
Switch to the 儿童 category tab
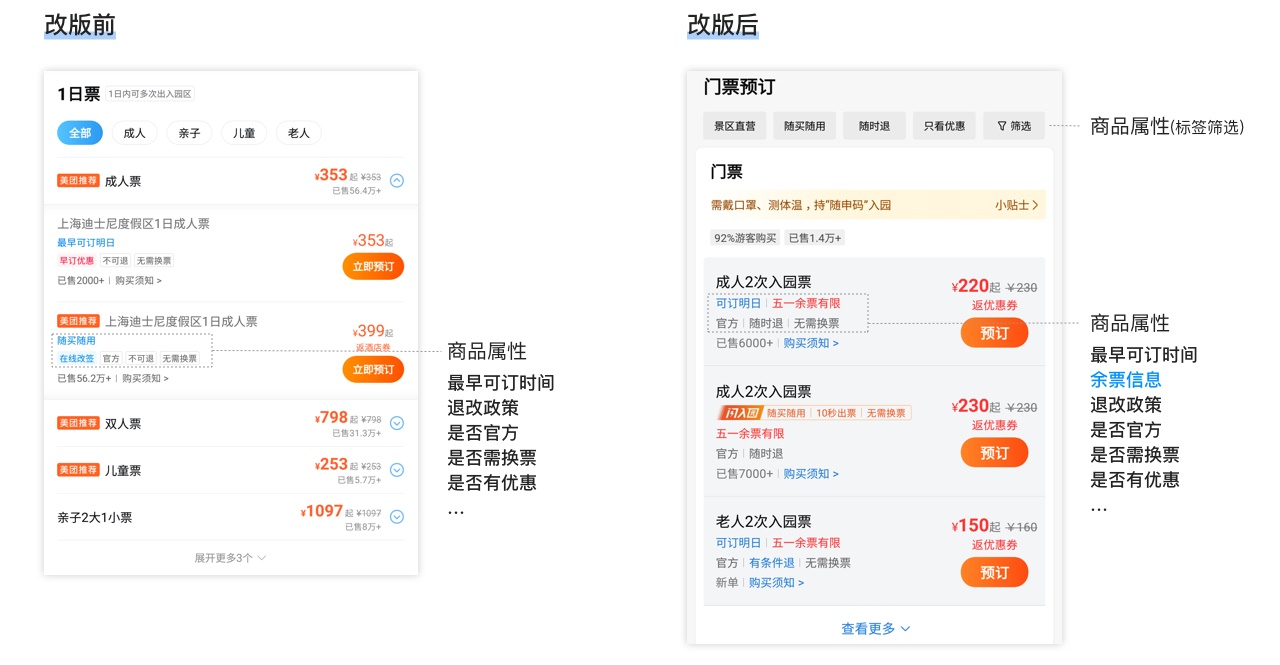[244, 133]
